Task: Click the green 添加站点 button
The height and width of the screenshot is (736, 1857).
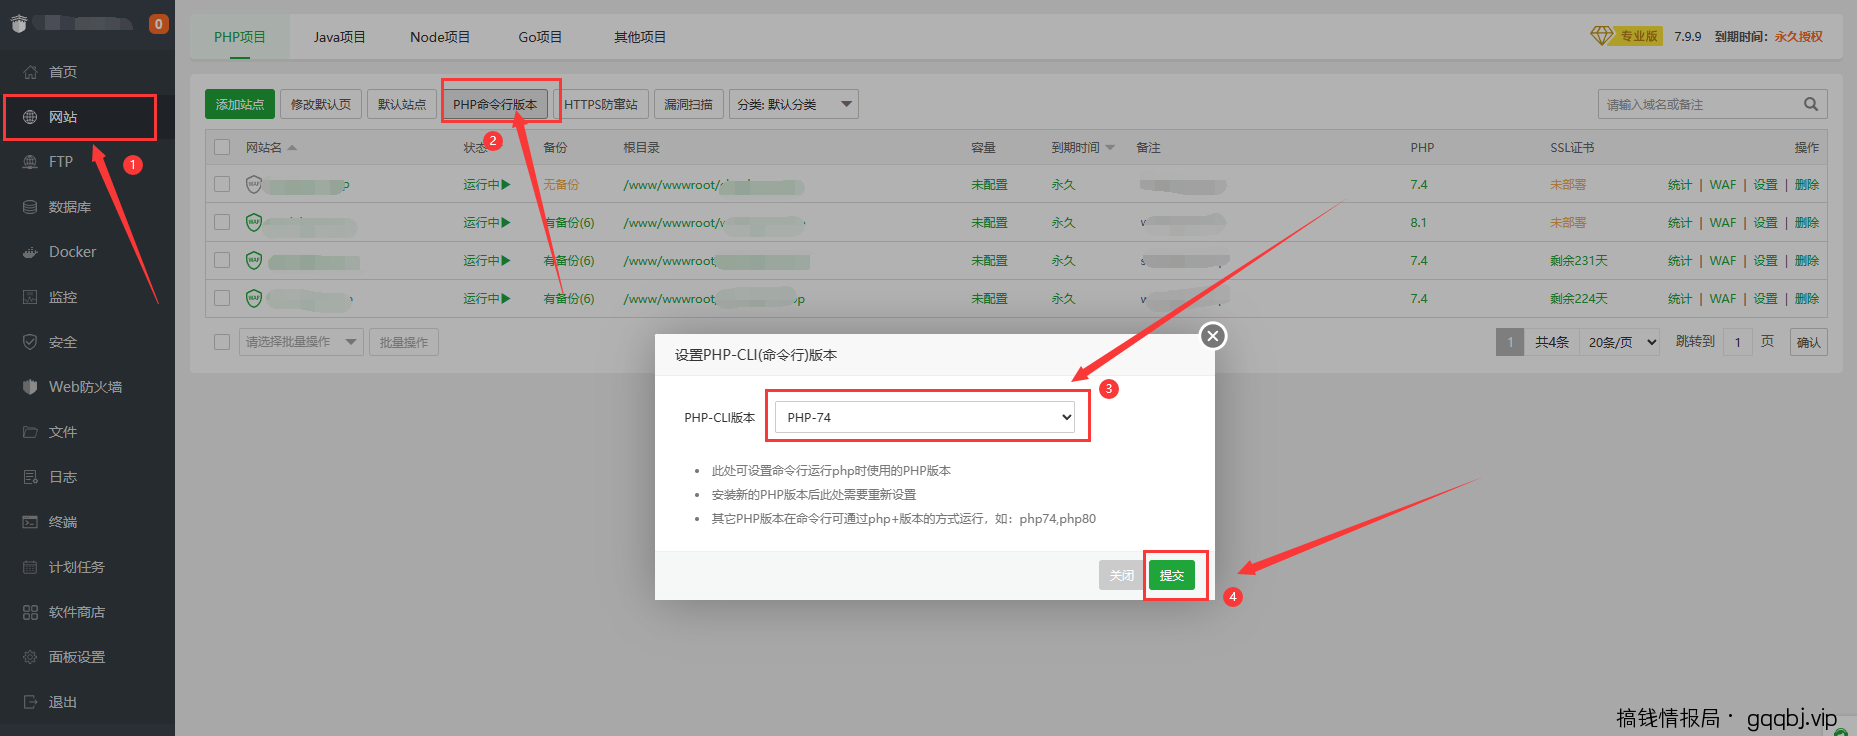Action: (240, 104)
